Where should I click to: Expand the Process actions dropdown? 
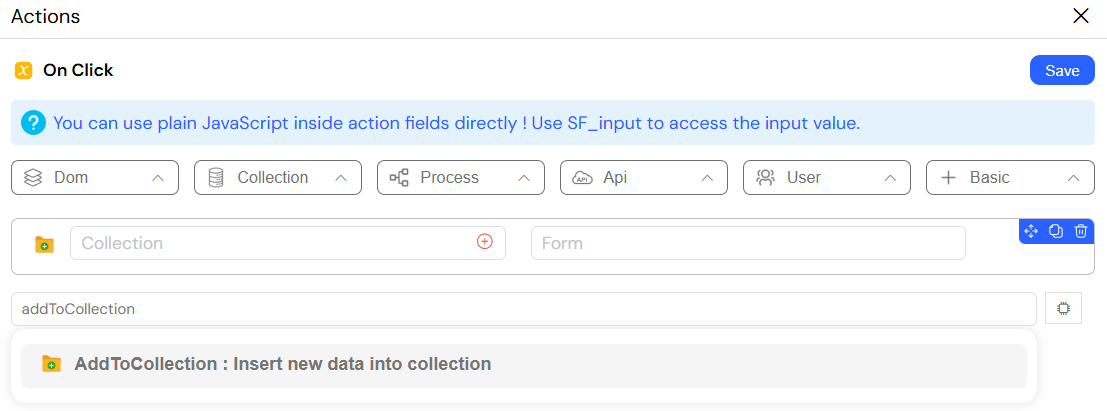click(x=461, y=177)
